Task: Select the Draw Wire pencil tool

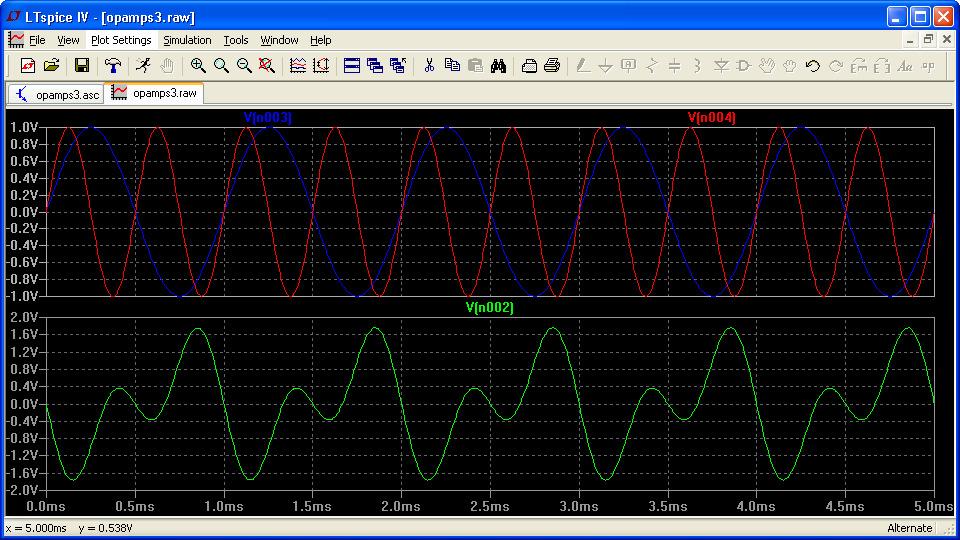Action: [583, 66]
